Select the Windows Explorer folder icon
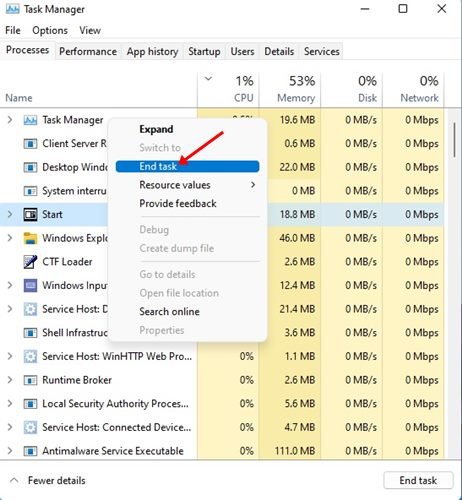462x500 pixels. pos(30,238)
